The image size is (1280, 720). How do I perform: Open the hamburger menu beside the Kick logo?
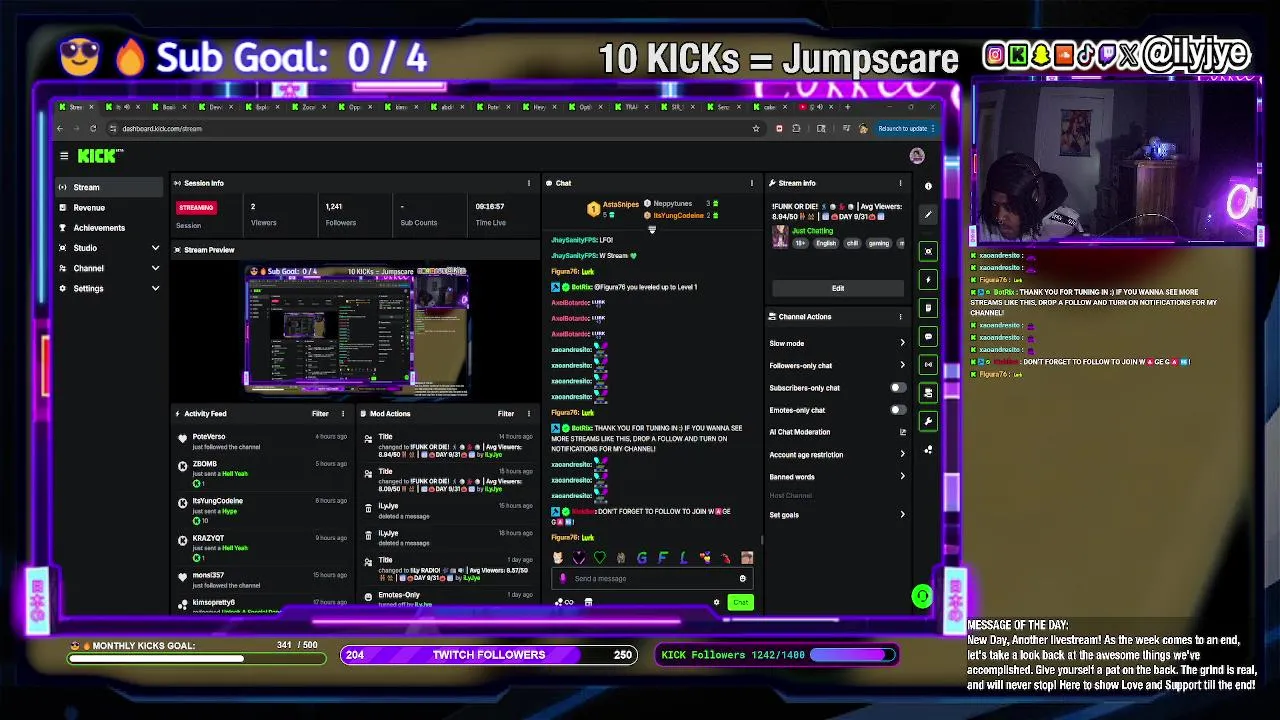click(x=64, y=156)
